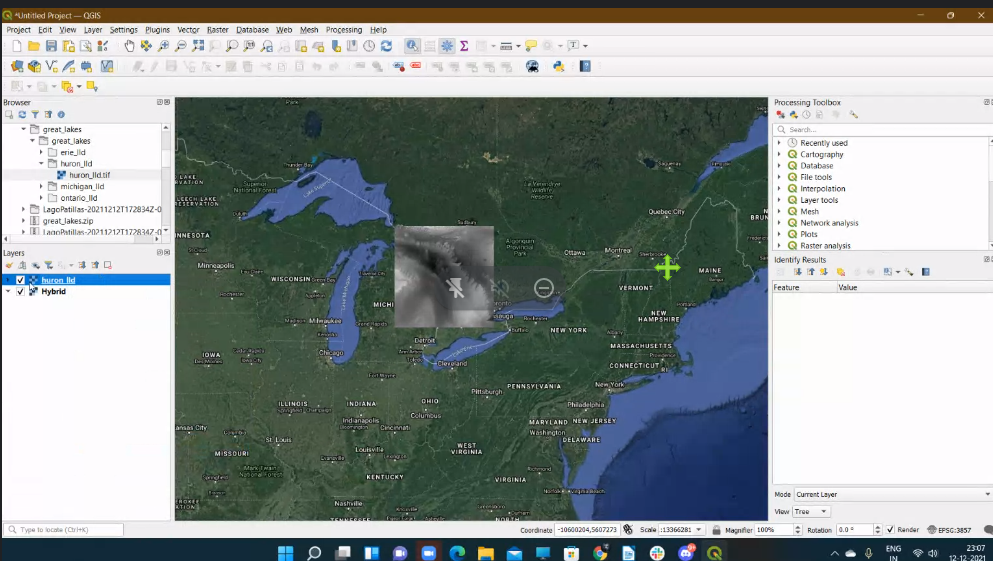993x561 pixels.
Task: Expand the Cartography toolbox group
Action: [x=780, y=154]
